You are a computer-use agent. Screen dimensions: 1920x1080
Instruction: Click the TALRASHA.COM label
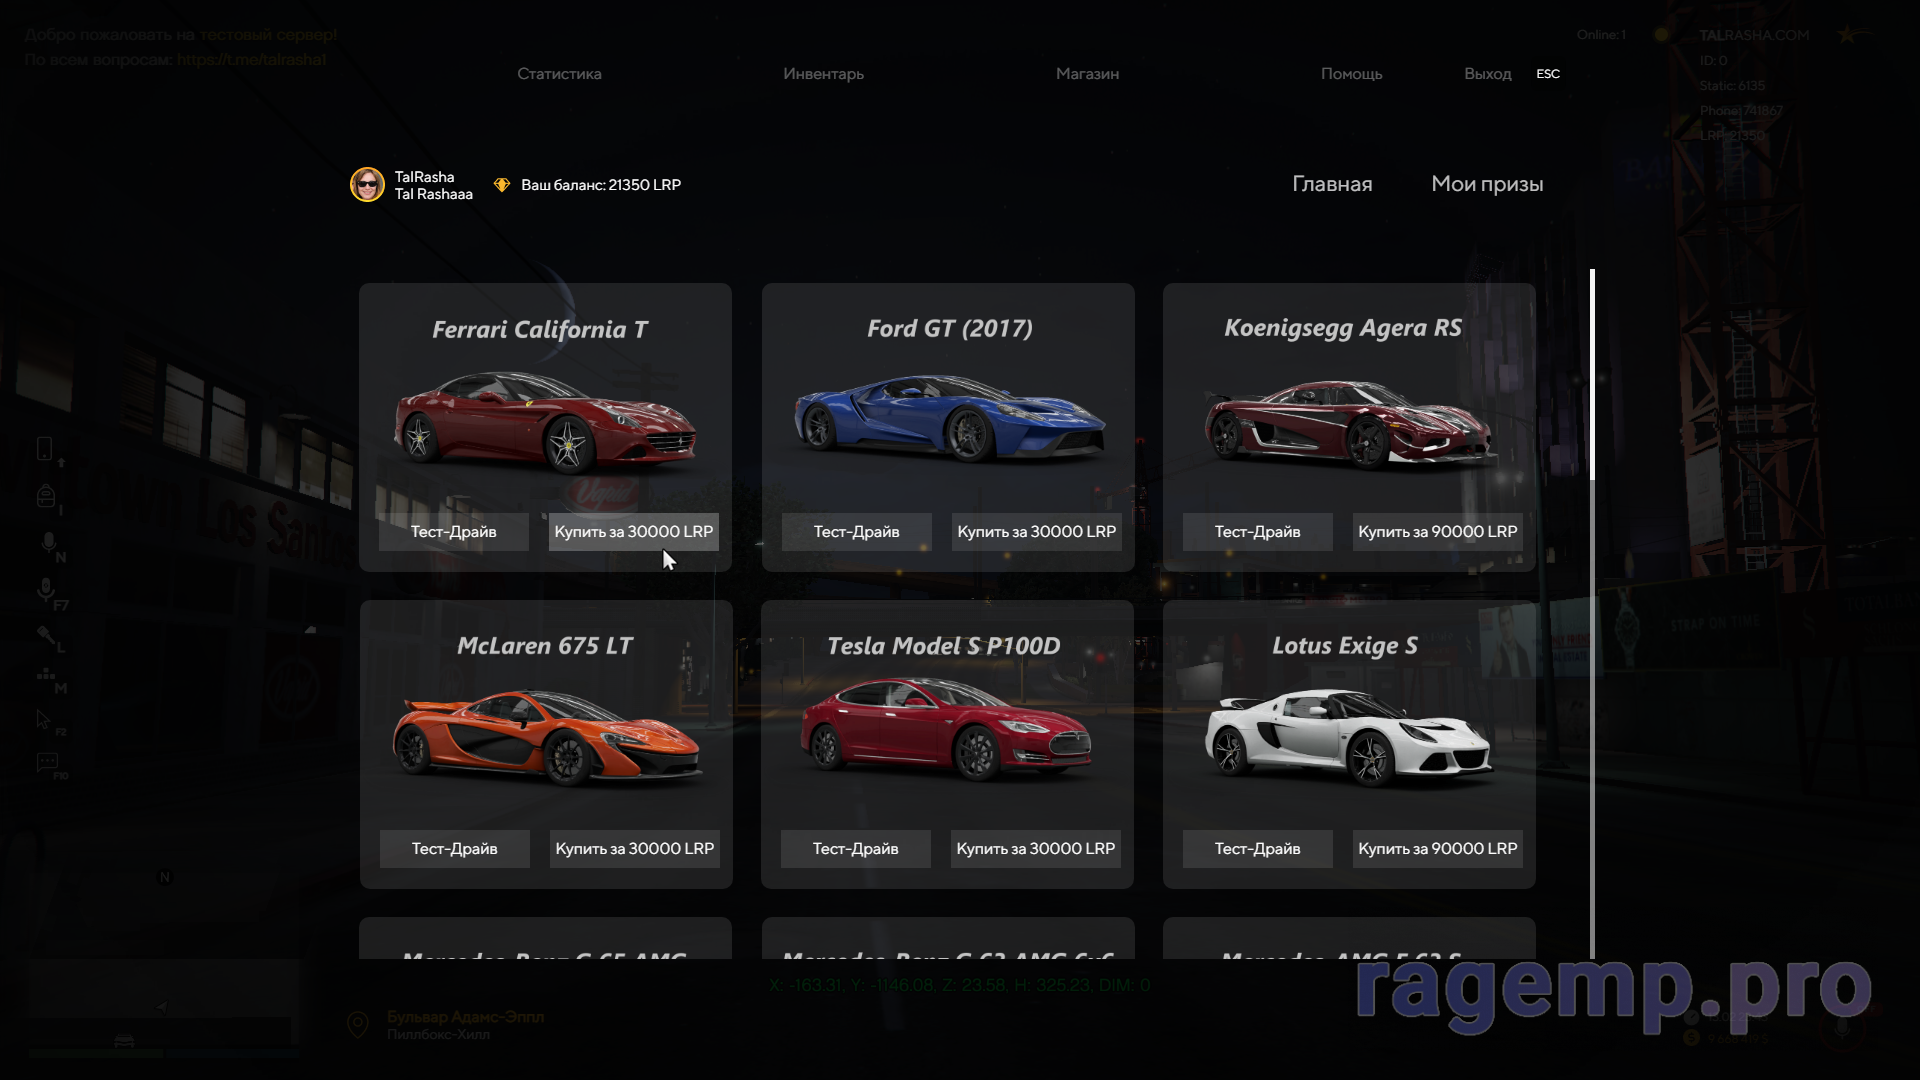pos(1754,35)
